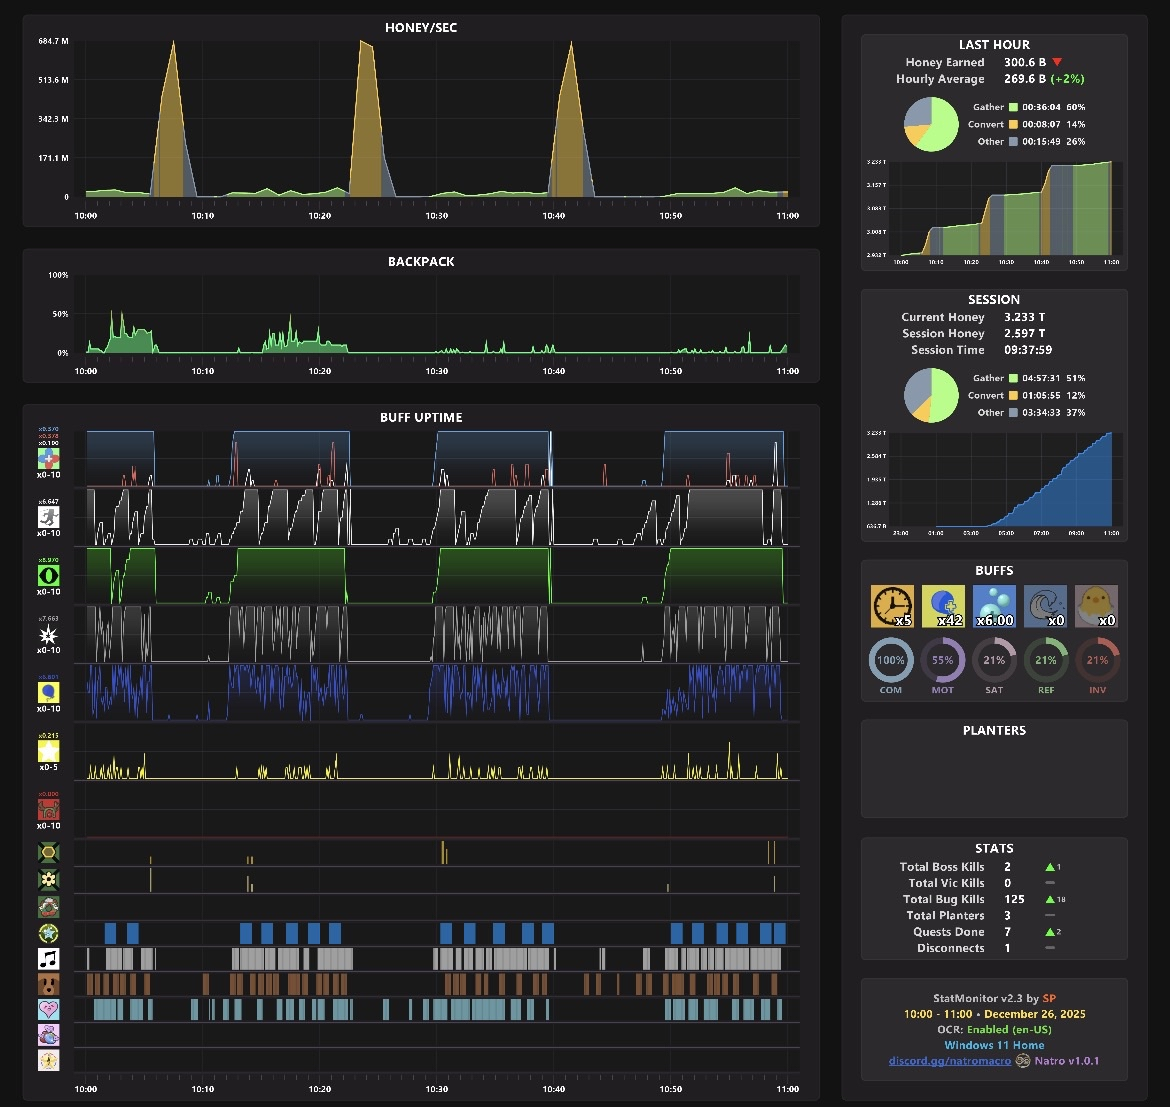The height and width of the screenshot is (1107, 1170).
Task: Click the pink heart buff row icon
Action: (49, 1009)
